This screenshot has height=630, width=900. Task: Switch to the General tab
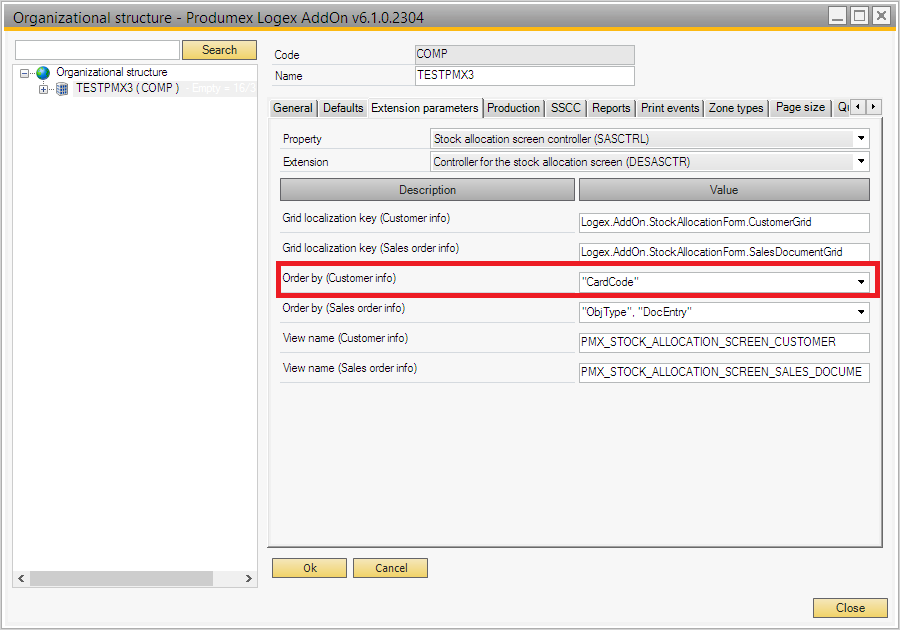point(293,108)
